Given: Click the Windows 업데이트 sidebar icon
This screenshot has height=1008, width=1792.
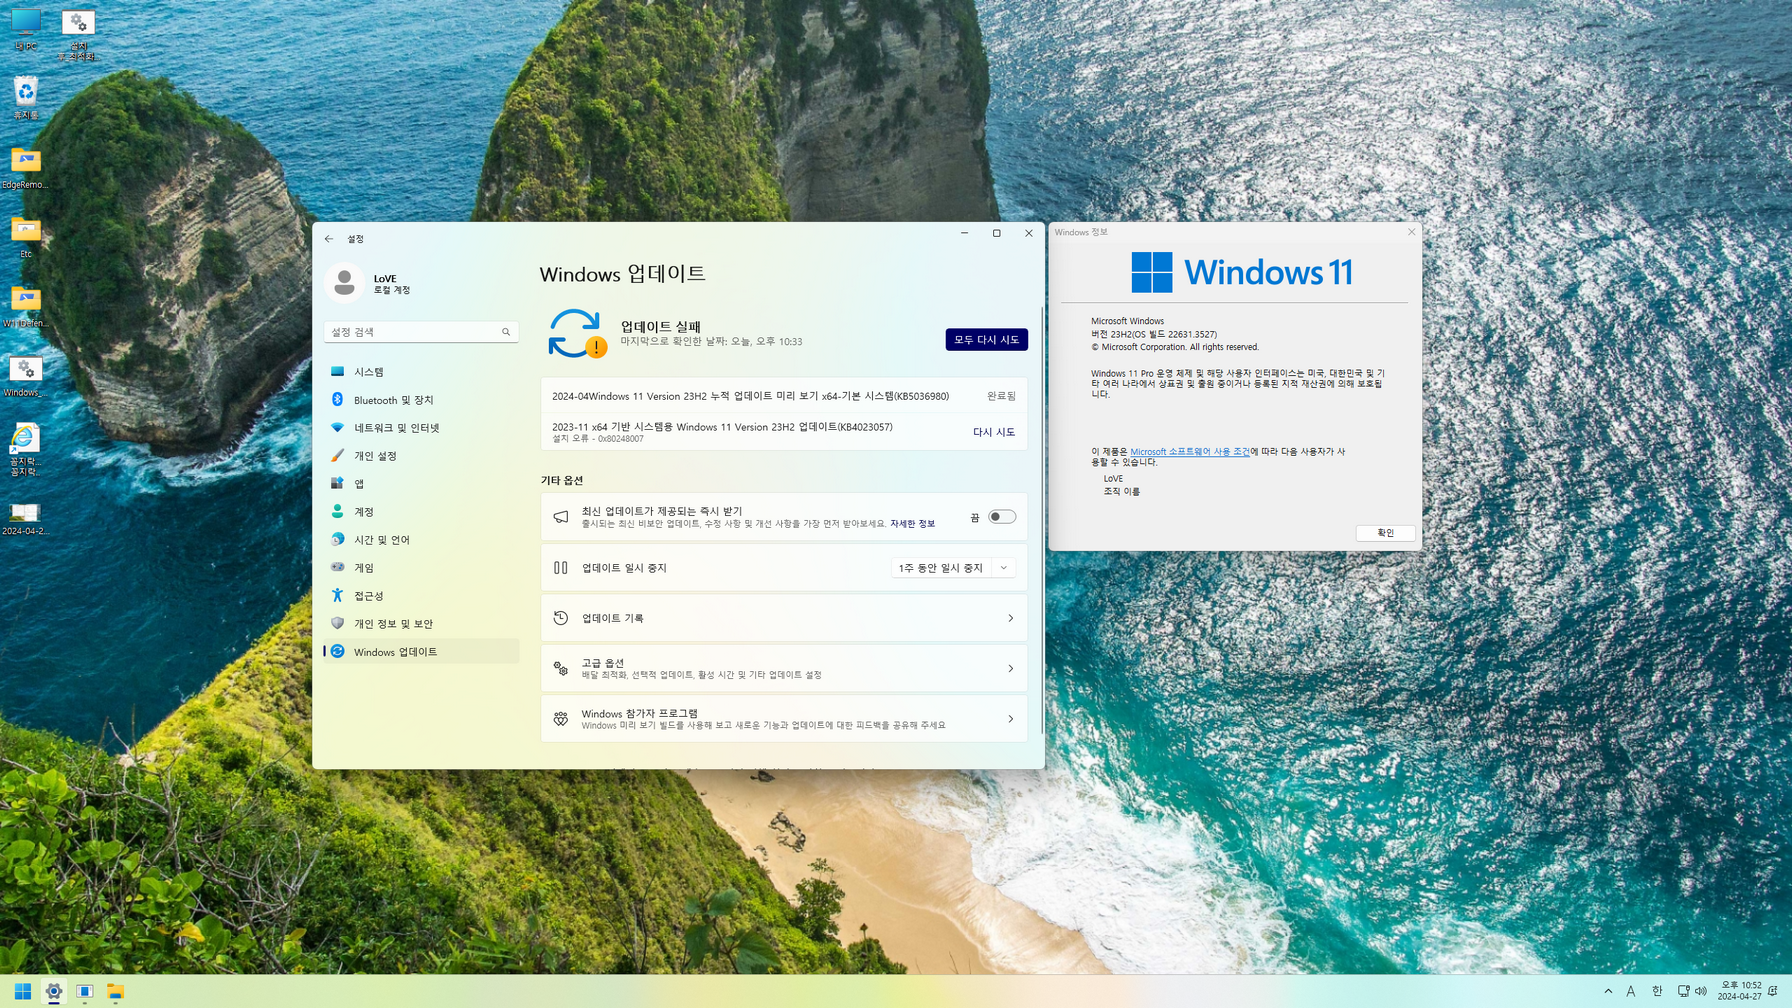Looking at the screenshot, I should pos(338,651).
